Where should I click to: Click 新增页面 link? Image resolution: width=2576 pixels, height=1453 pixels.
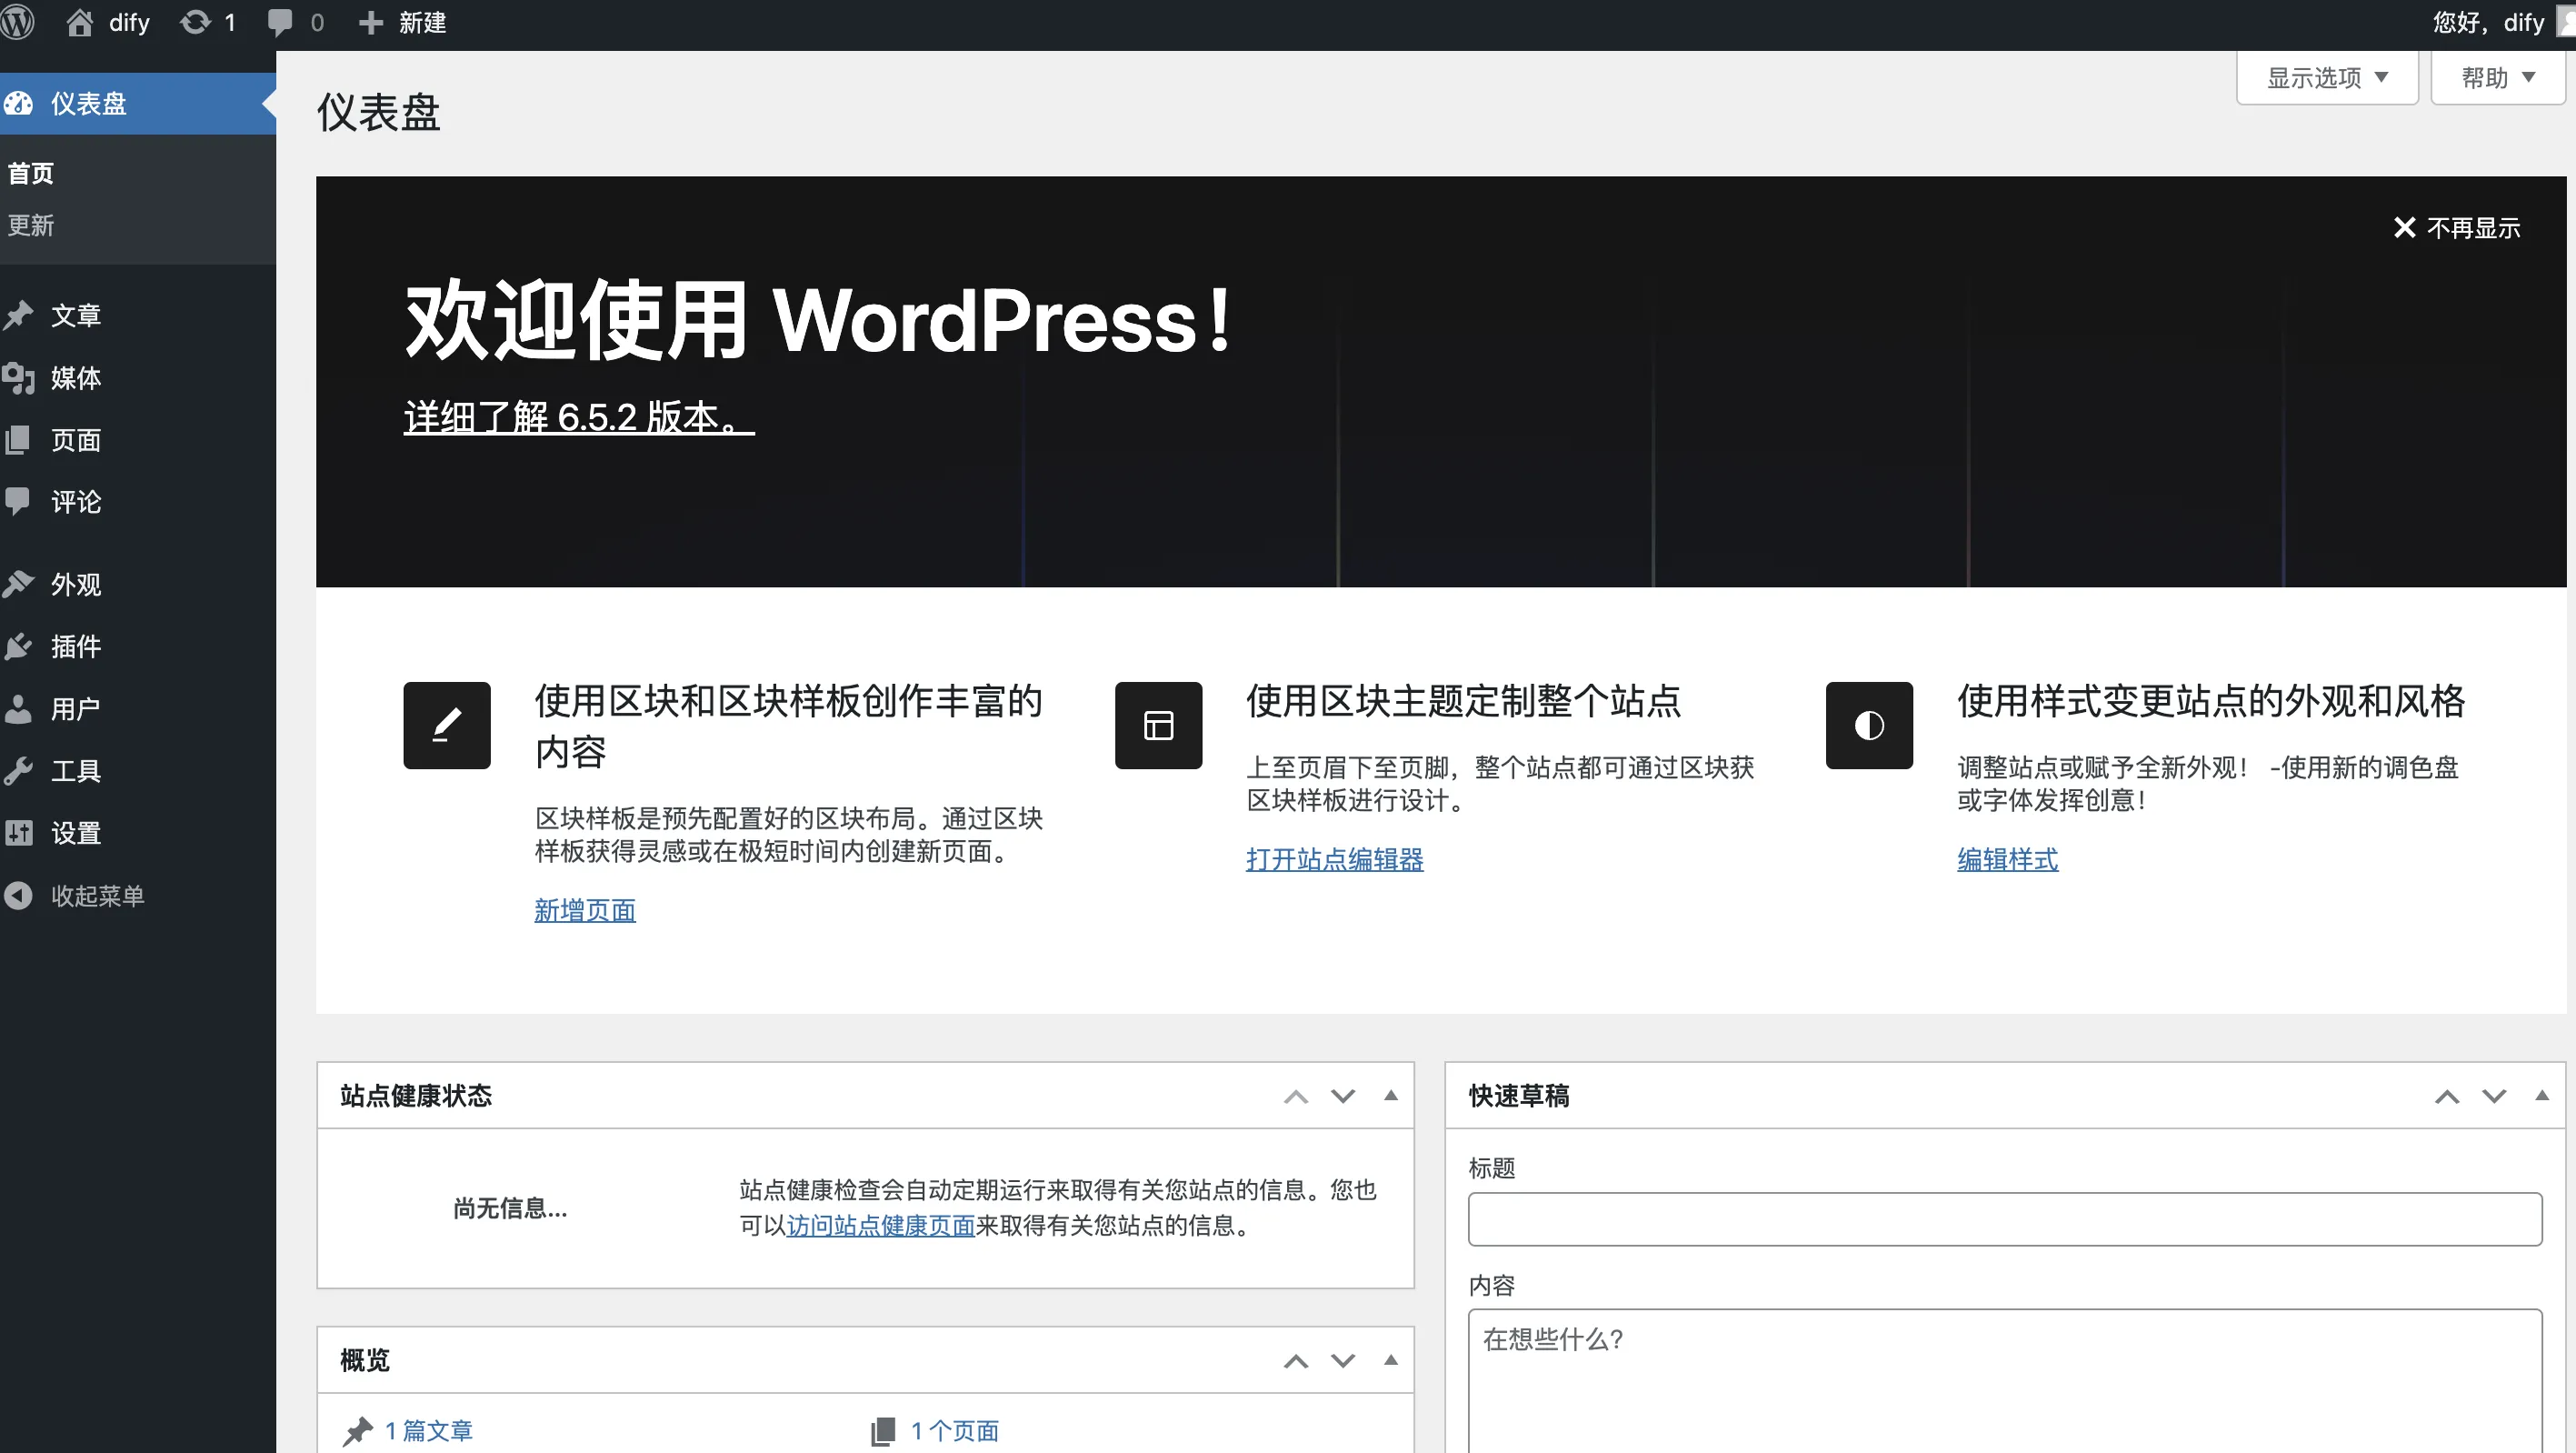coord(585,910)
